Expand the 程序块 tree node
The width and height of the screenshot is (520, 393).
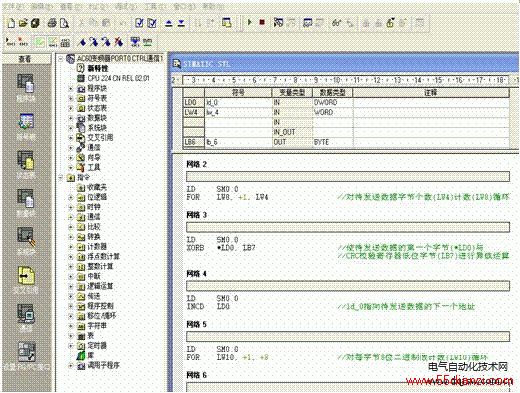[x=71, y=89]
